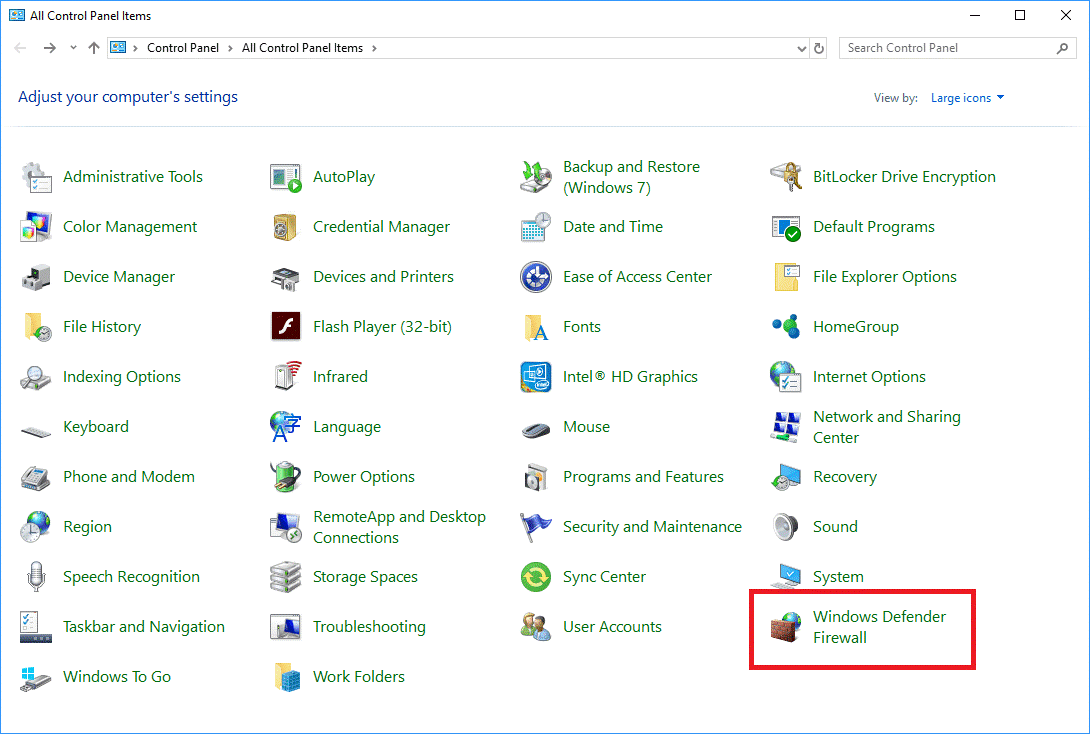Expand the address bar history dropdown
1090x734 pixels.
click(x=802, y=49)
